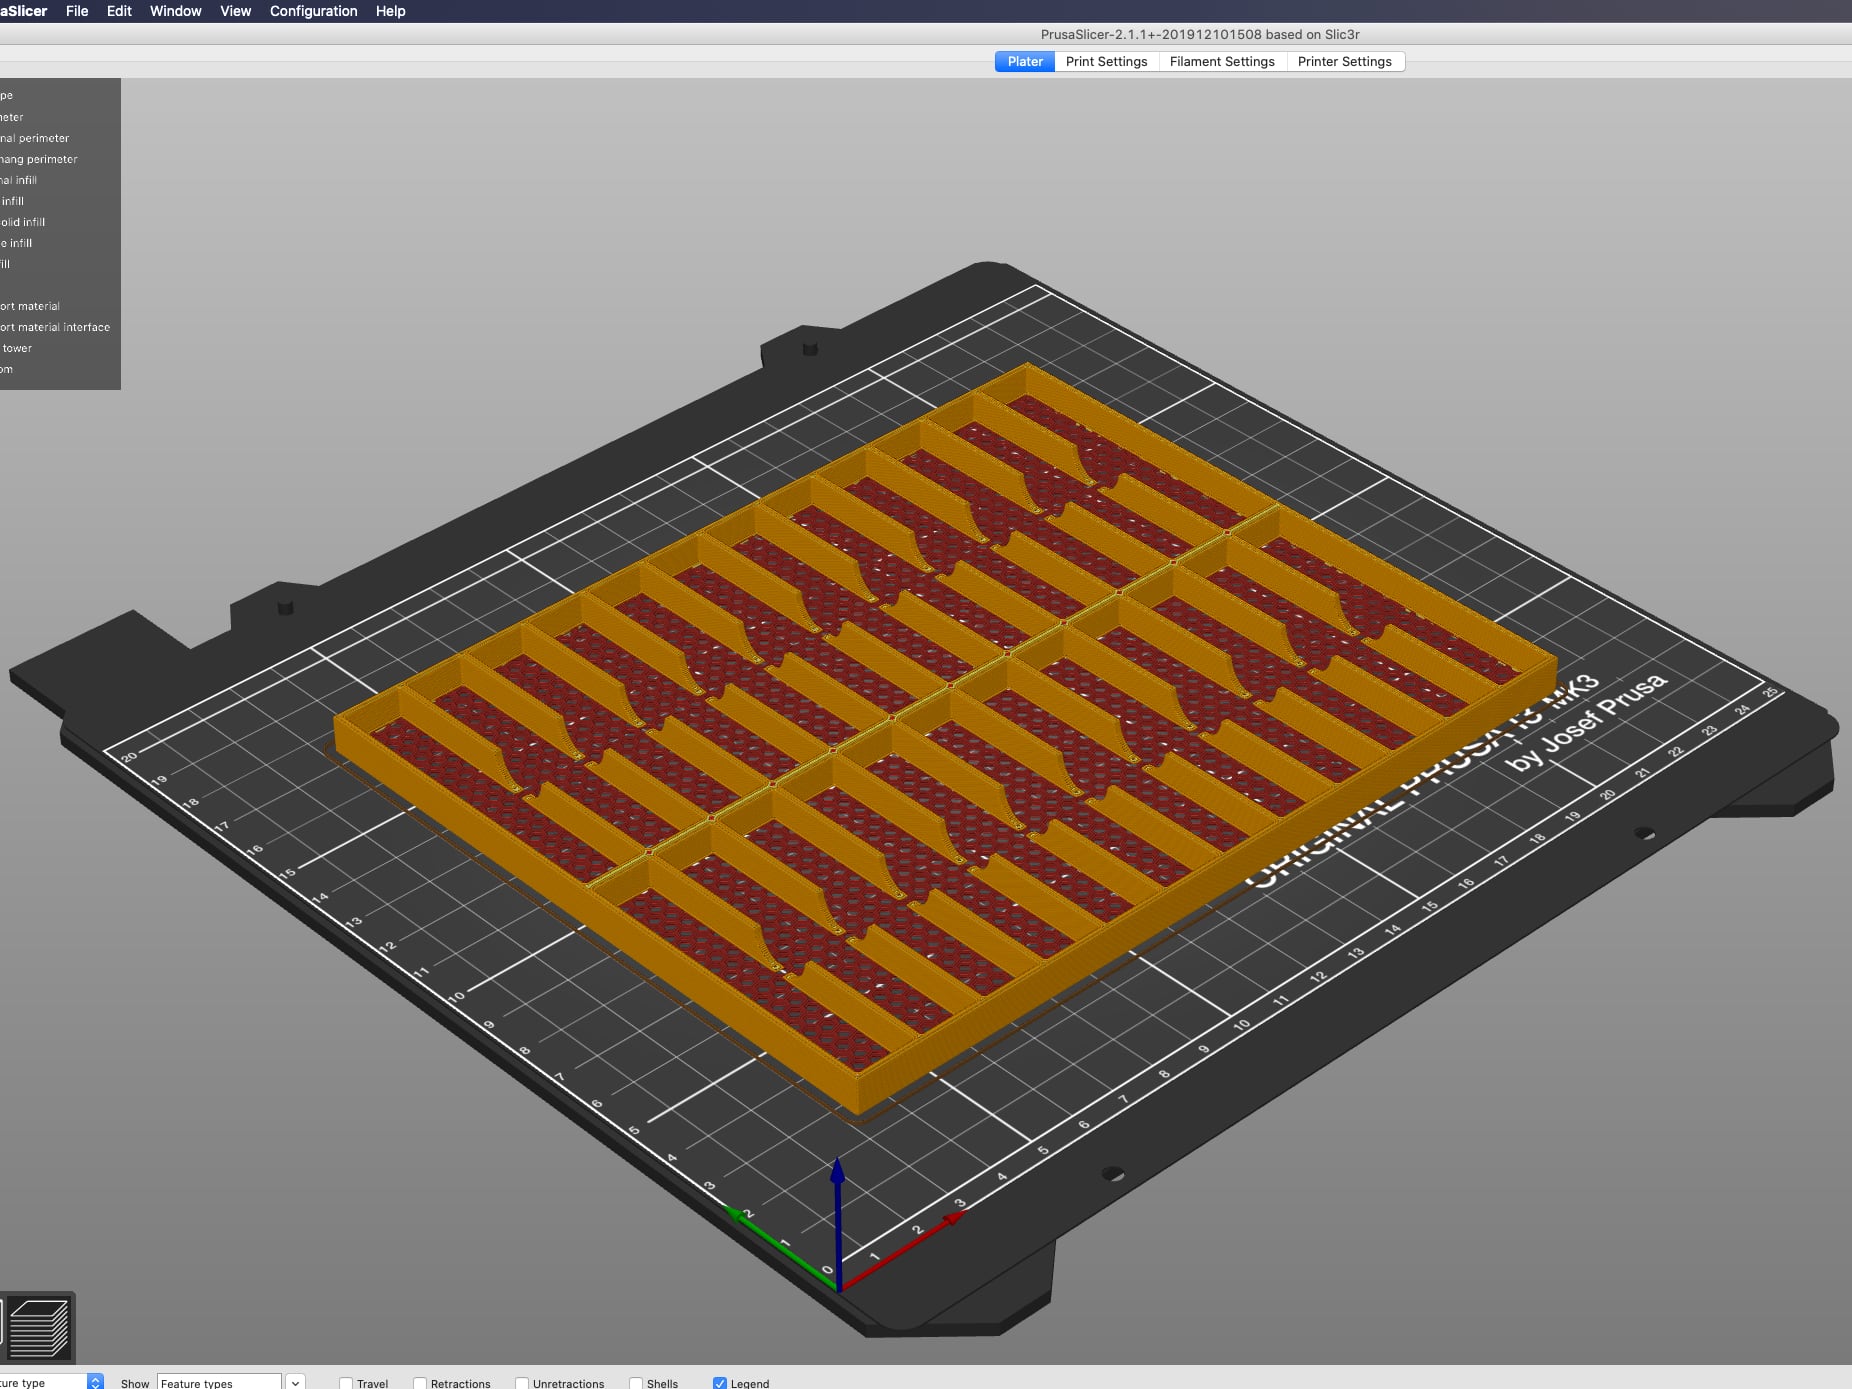
Task: Switch to the Filament Settings tab
Action: pos(1222,61)
